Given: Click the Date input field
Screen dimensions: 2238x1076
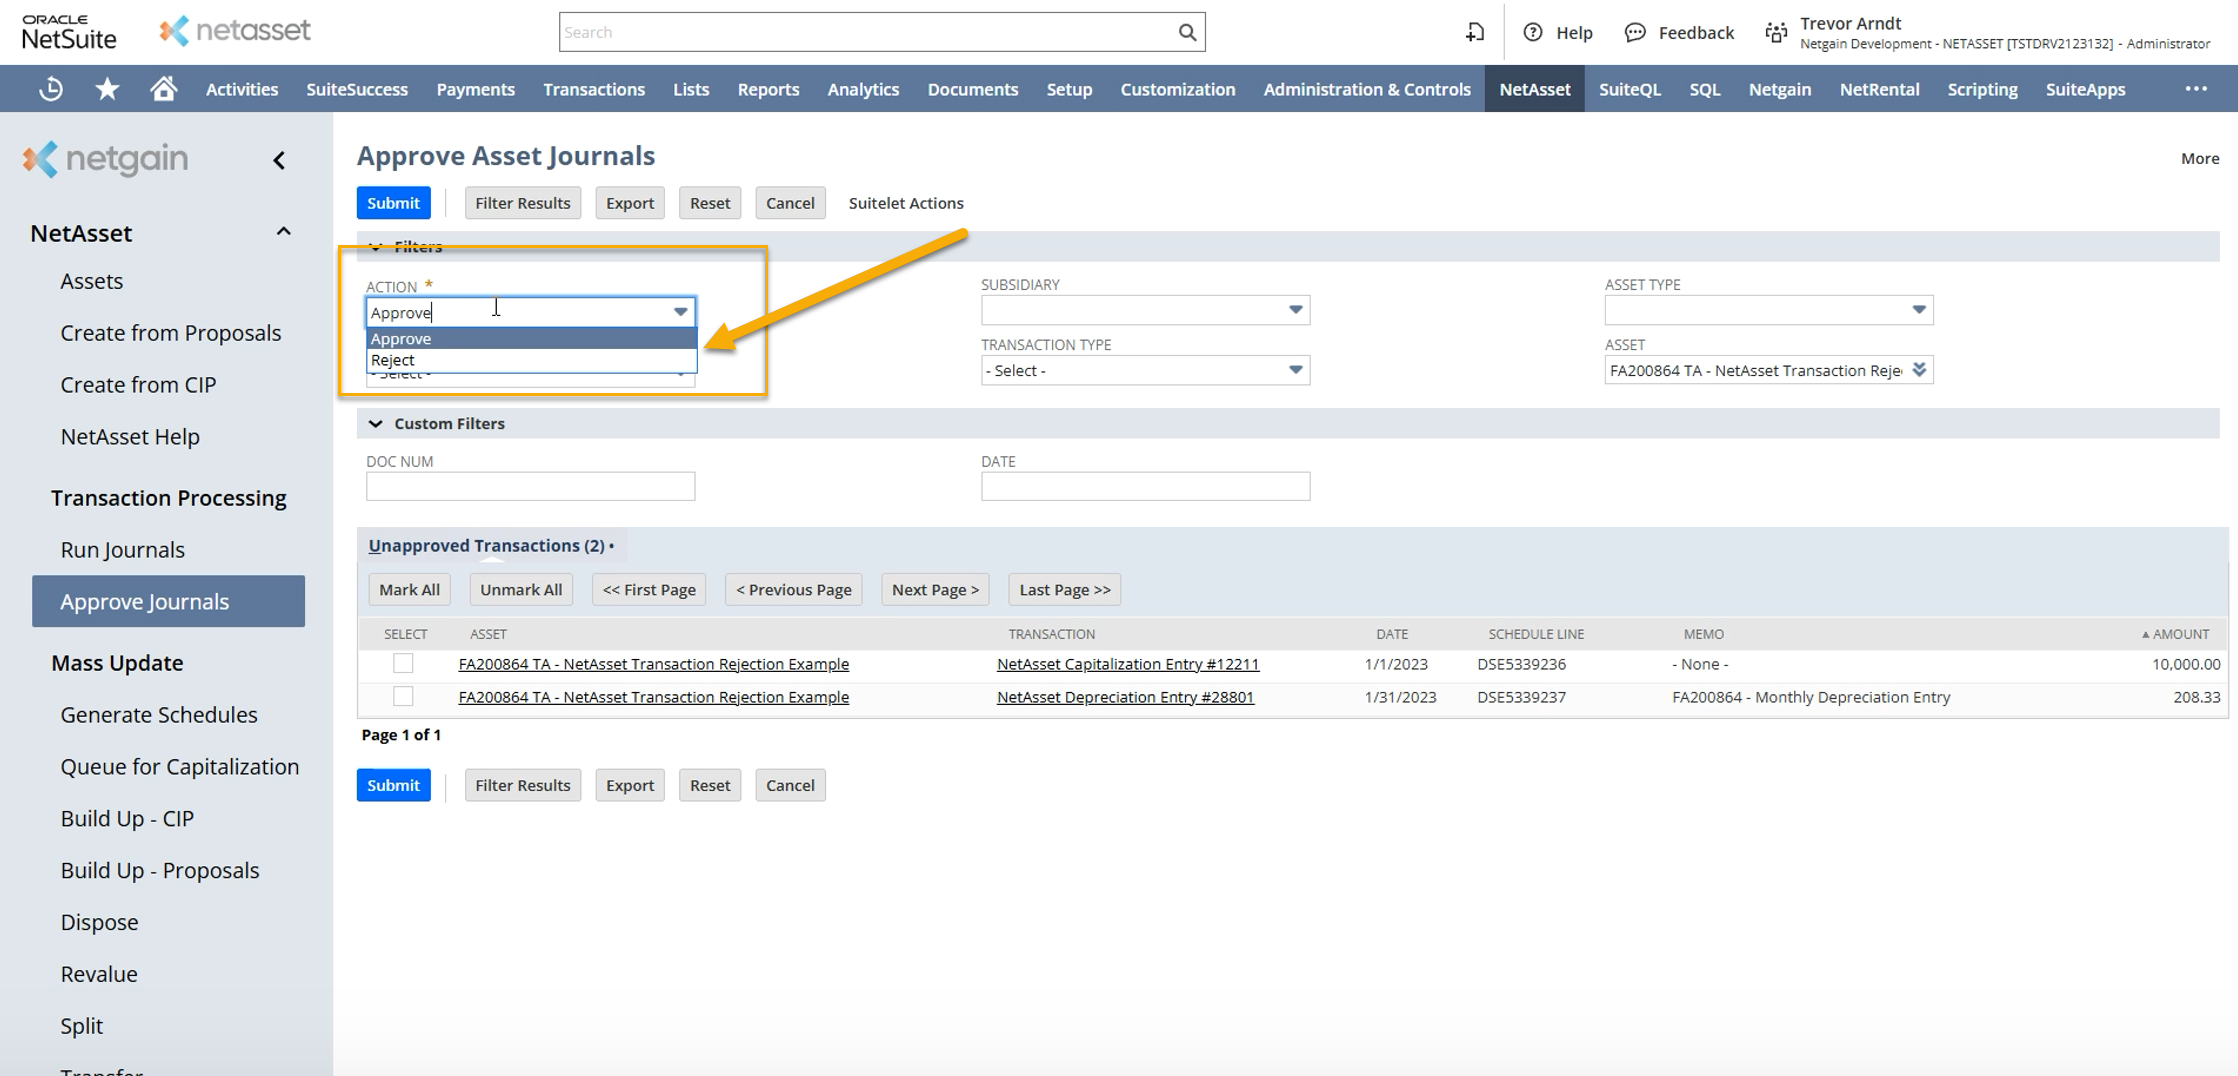Looking at the screenshot, I should [x=1145, y=486].
